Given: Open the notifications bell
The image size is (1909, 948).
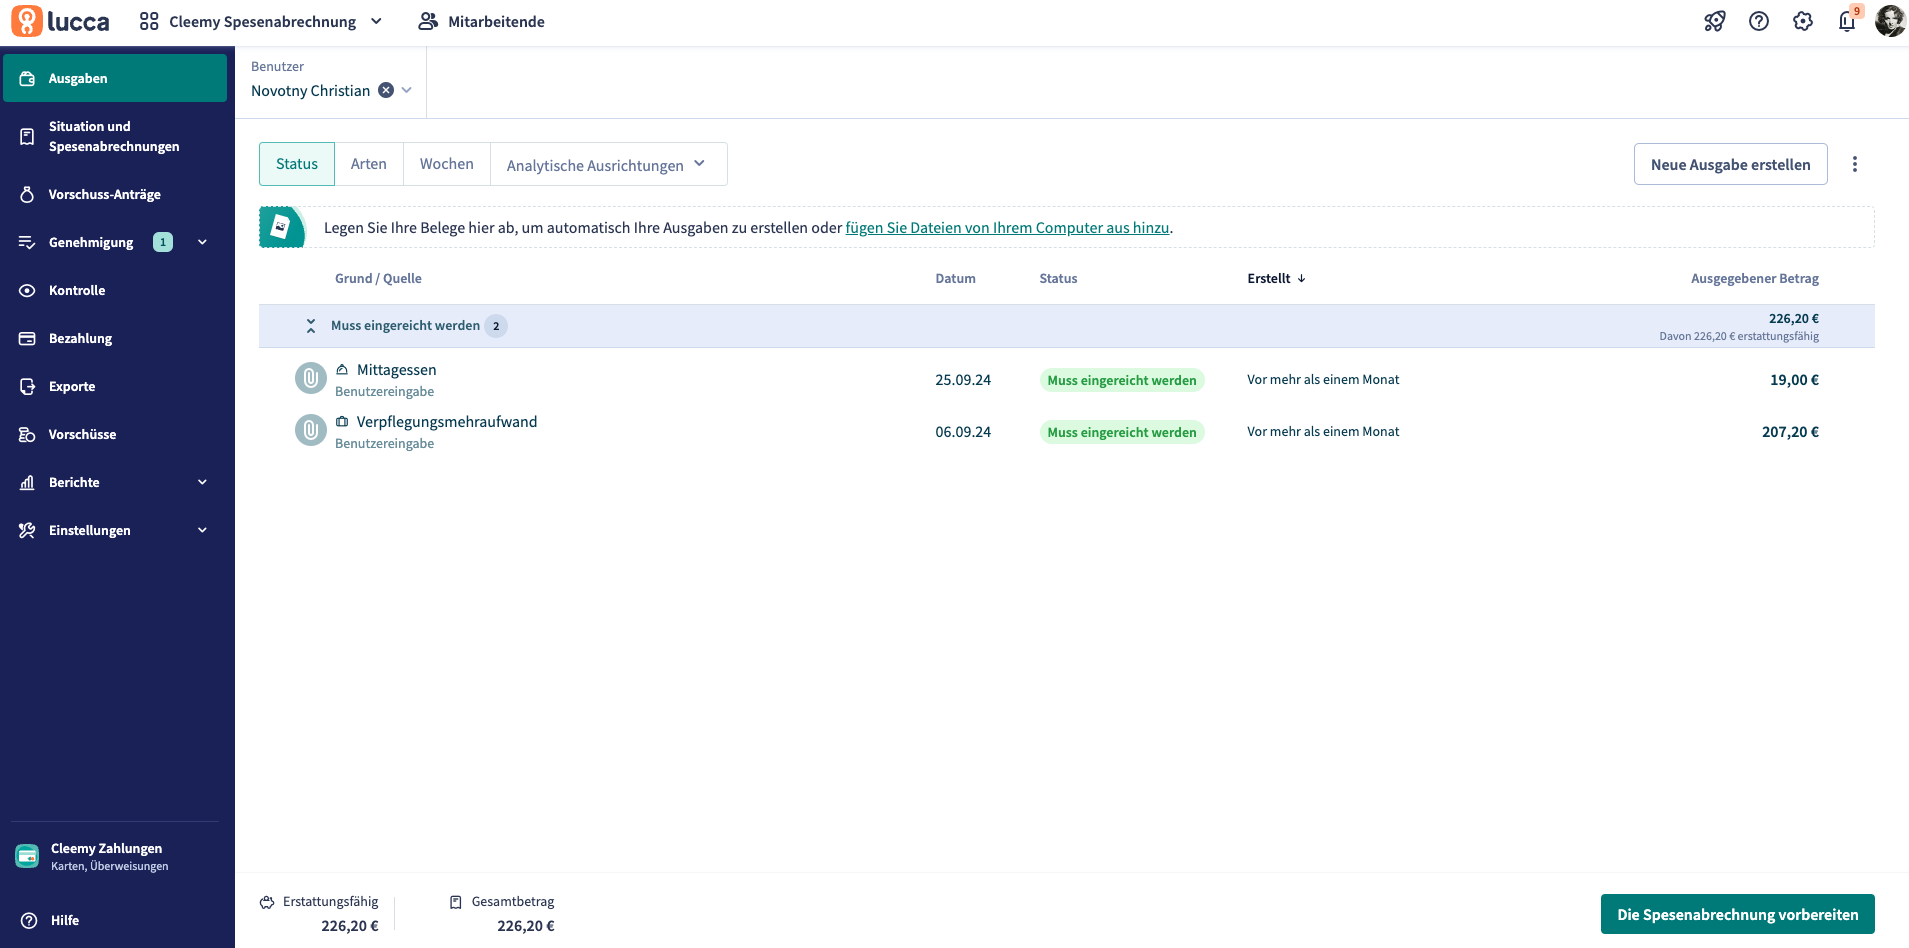Looking at the screenshot, I should (x=1846, y=21).
